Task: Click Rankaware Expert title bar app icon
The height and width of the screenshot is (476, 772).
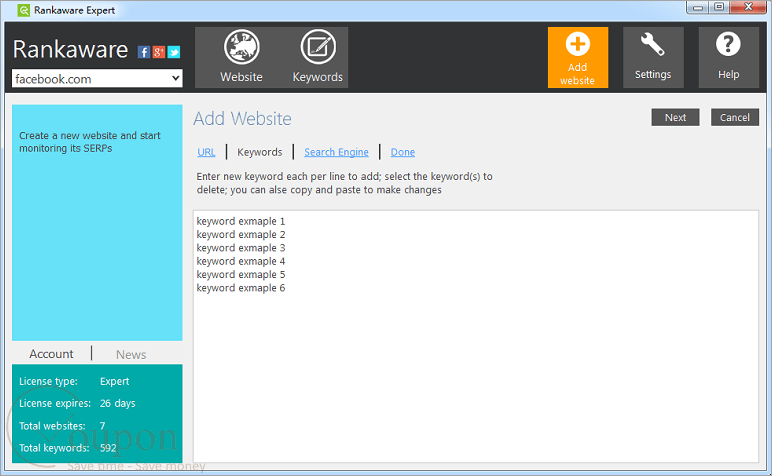Action: (23, 10)
